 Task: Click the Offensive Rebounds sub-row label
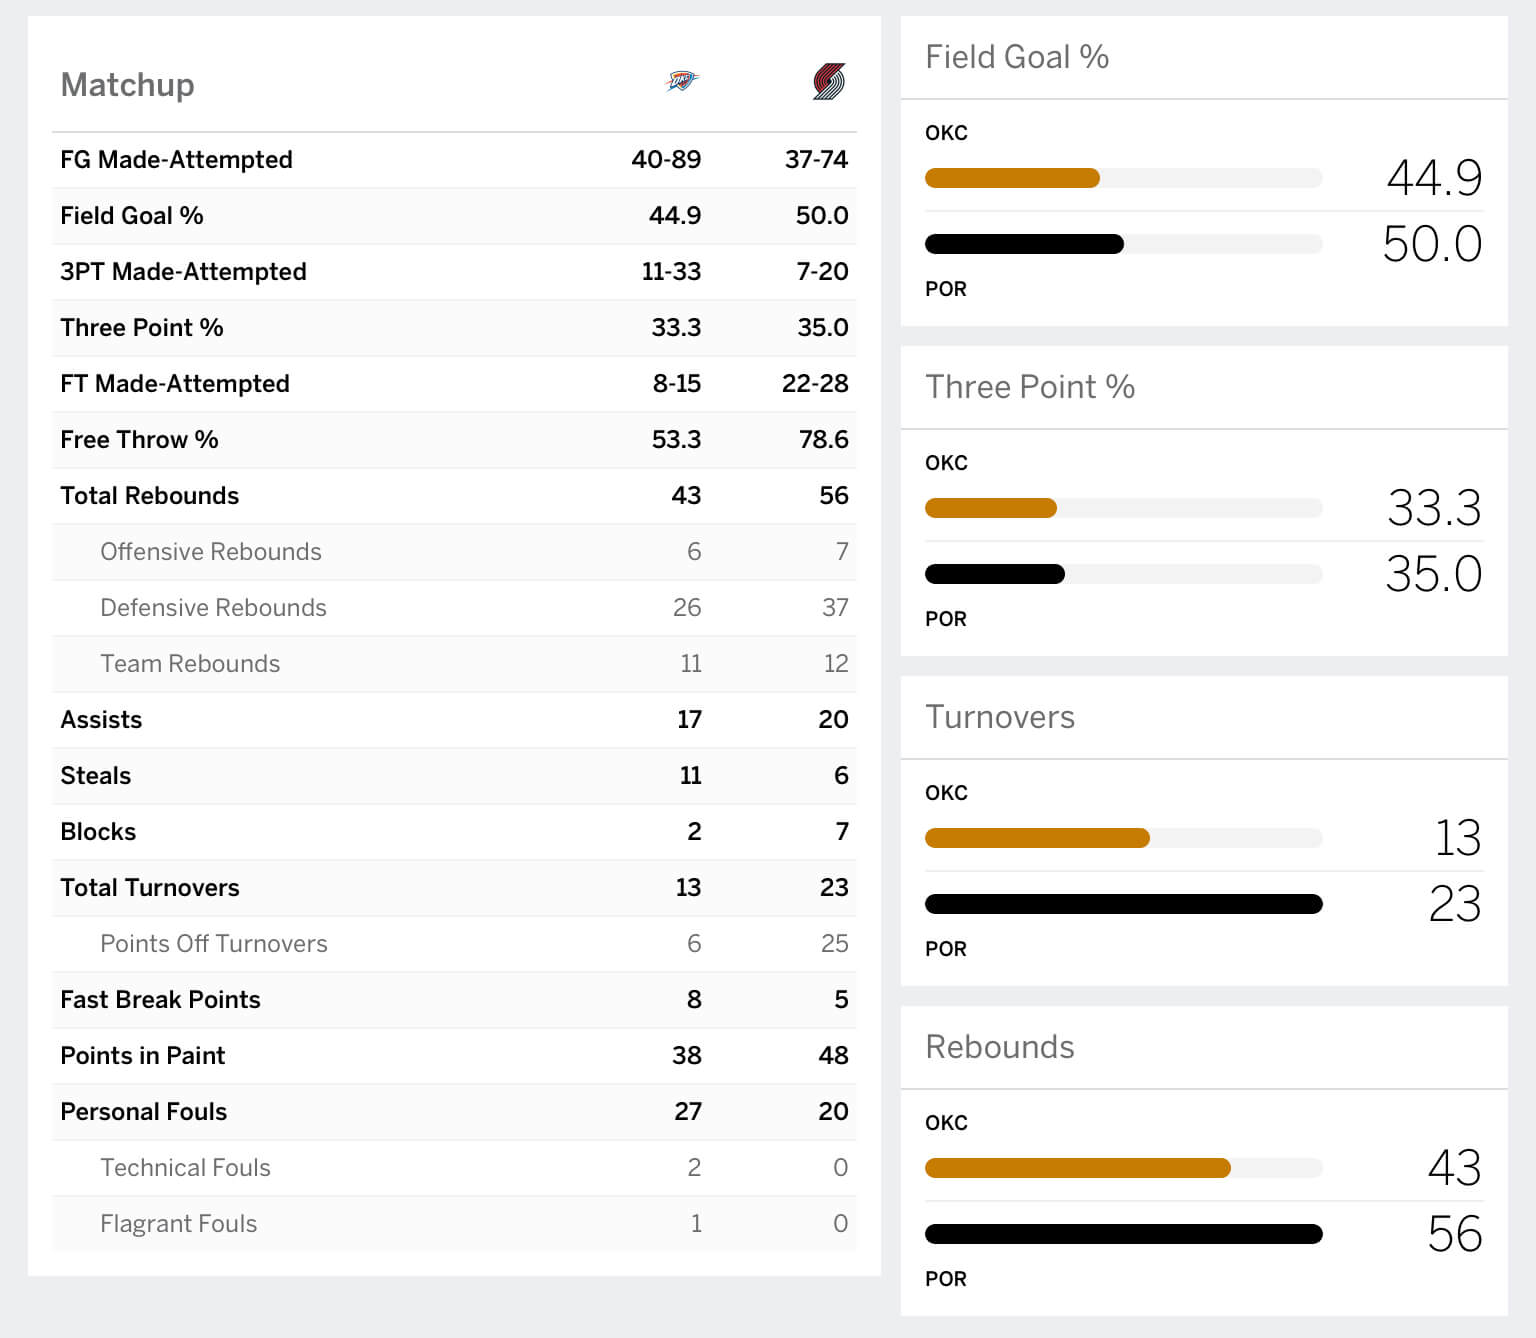point(210,552)
